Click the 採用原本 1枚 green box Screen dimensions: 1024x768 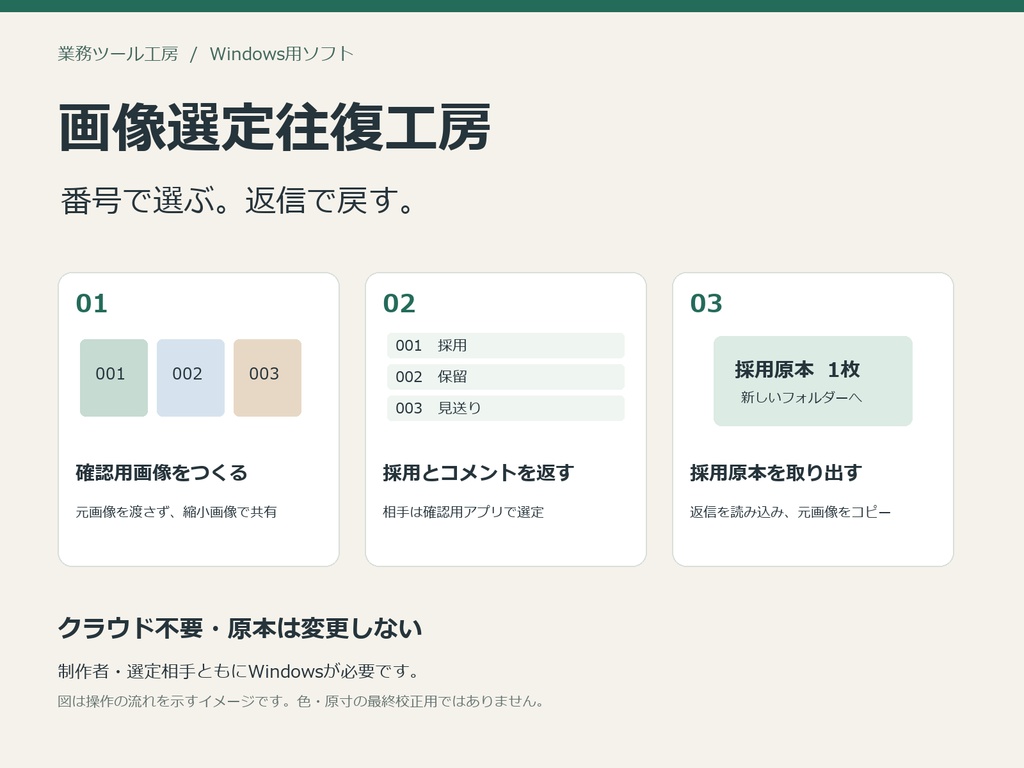click(813, 381)
